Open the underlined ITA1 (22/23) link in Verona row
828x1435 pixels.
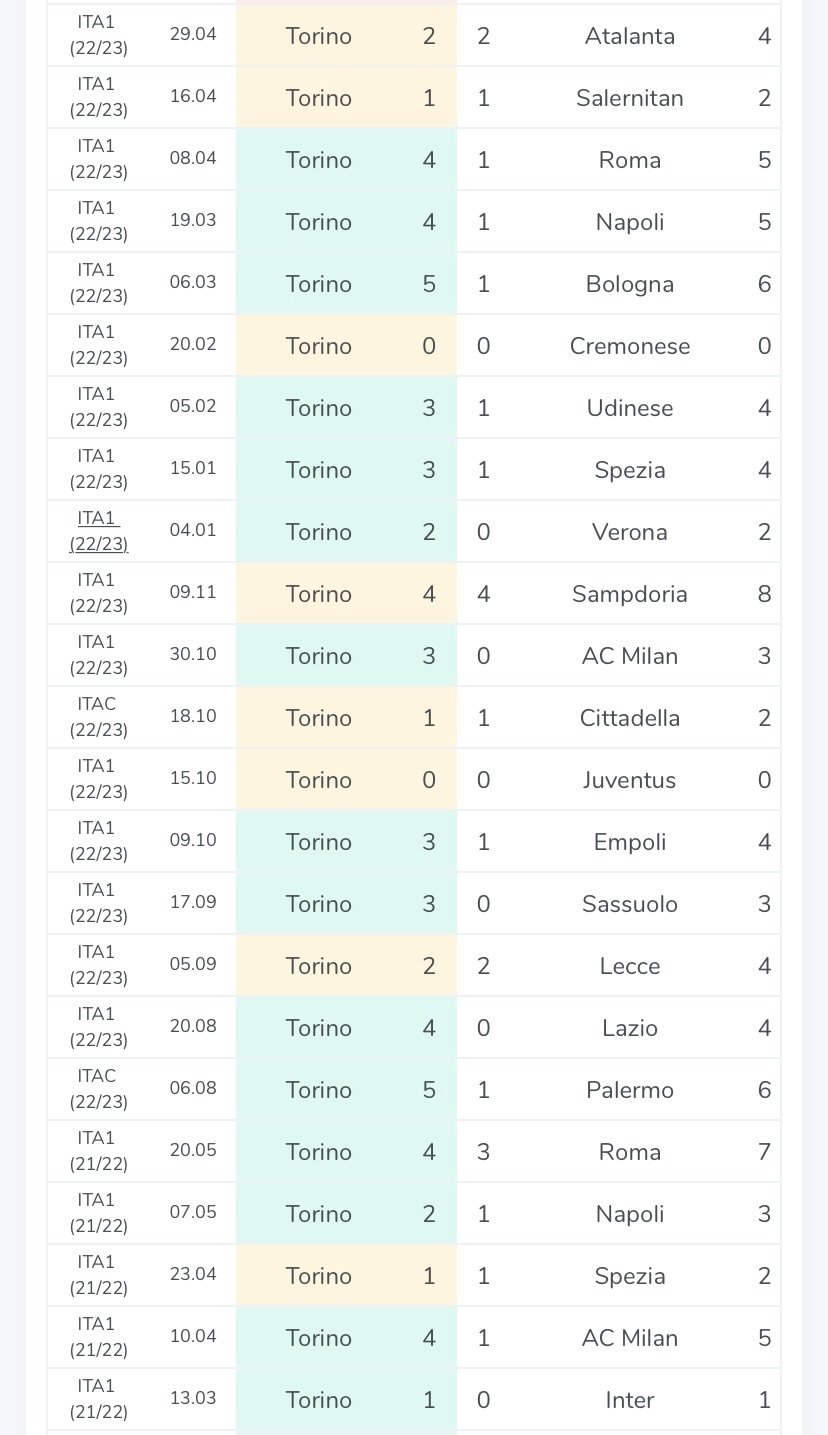tap(98, 531)
